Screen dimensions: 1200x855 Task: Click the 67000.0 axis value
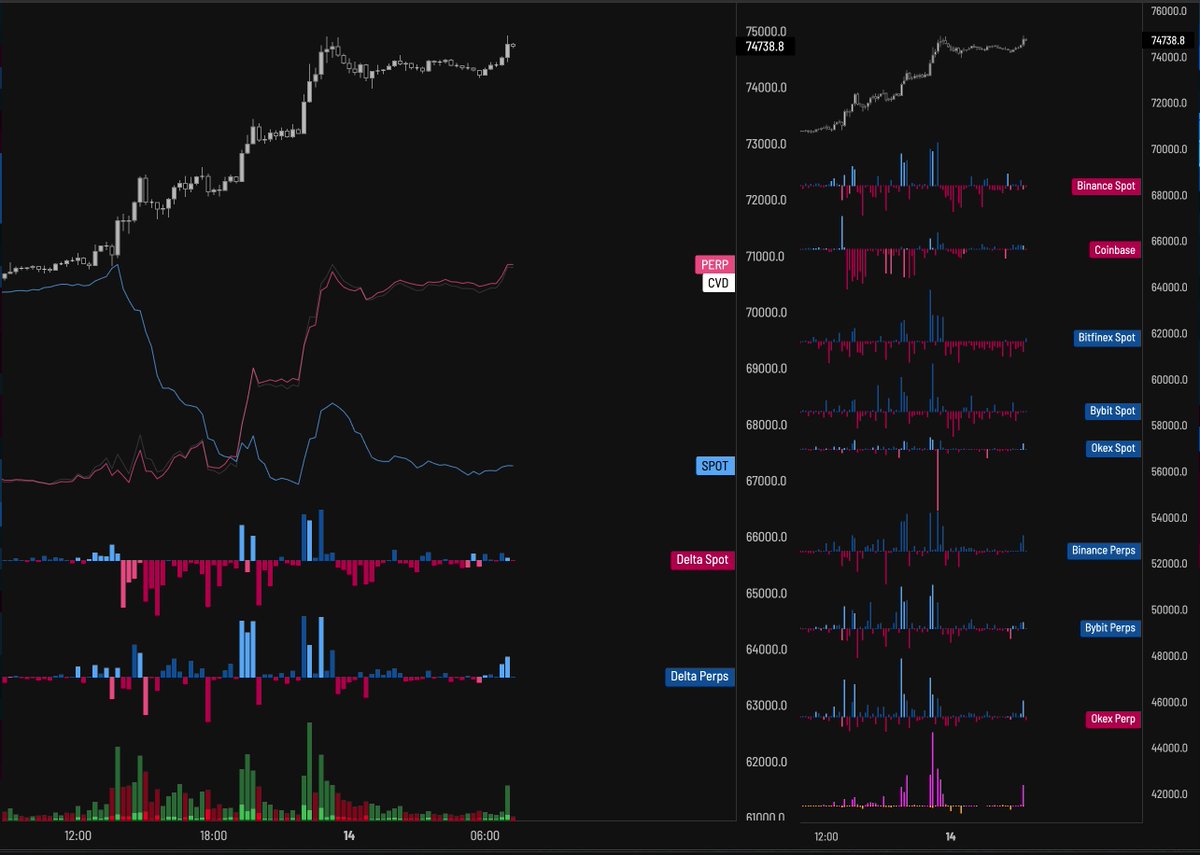(x=766, y=481)
